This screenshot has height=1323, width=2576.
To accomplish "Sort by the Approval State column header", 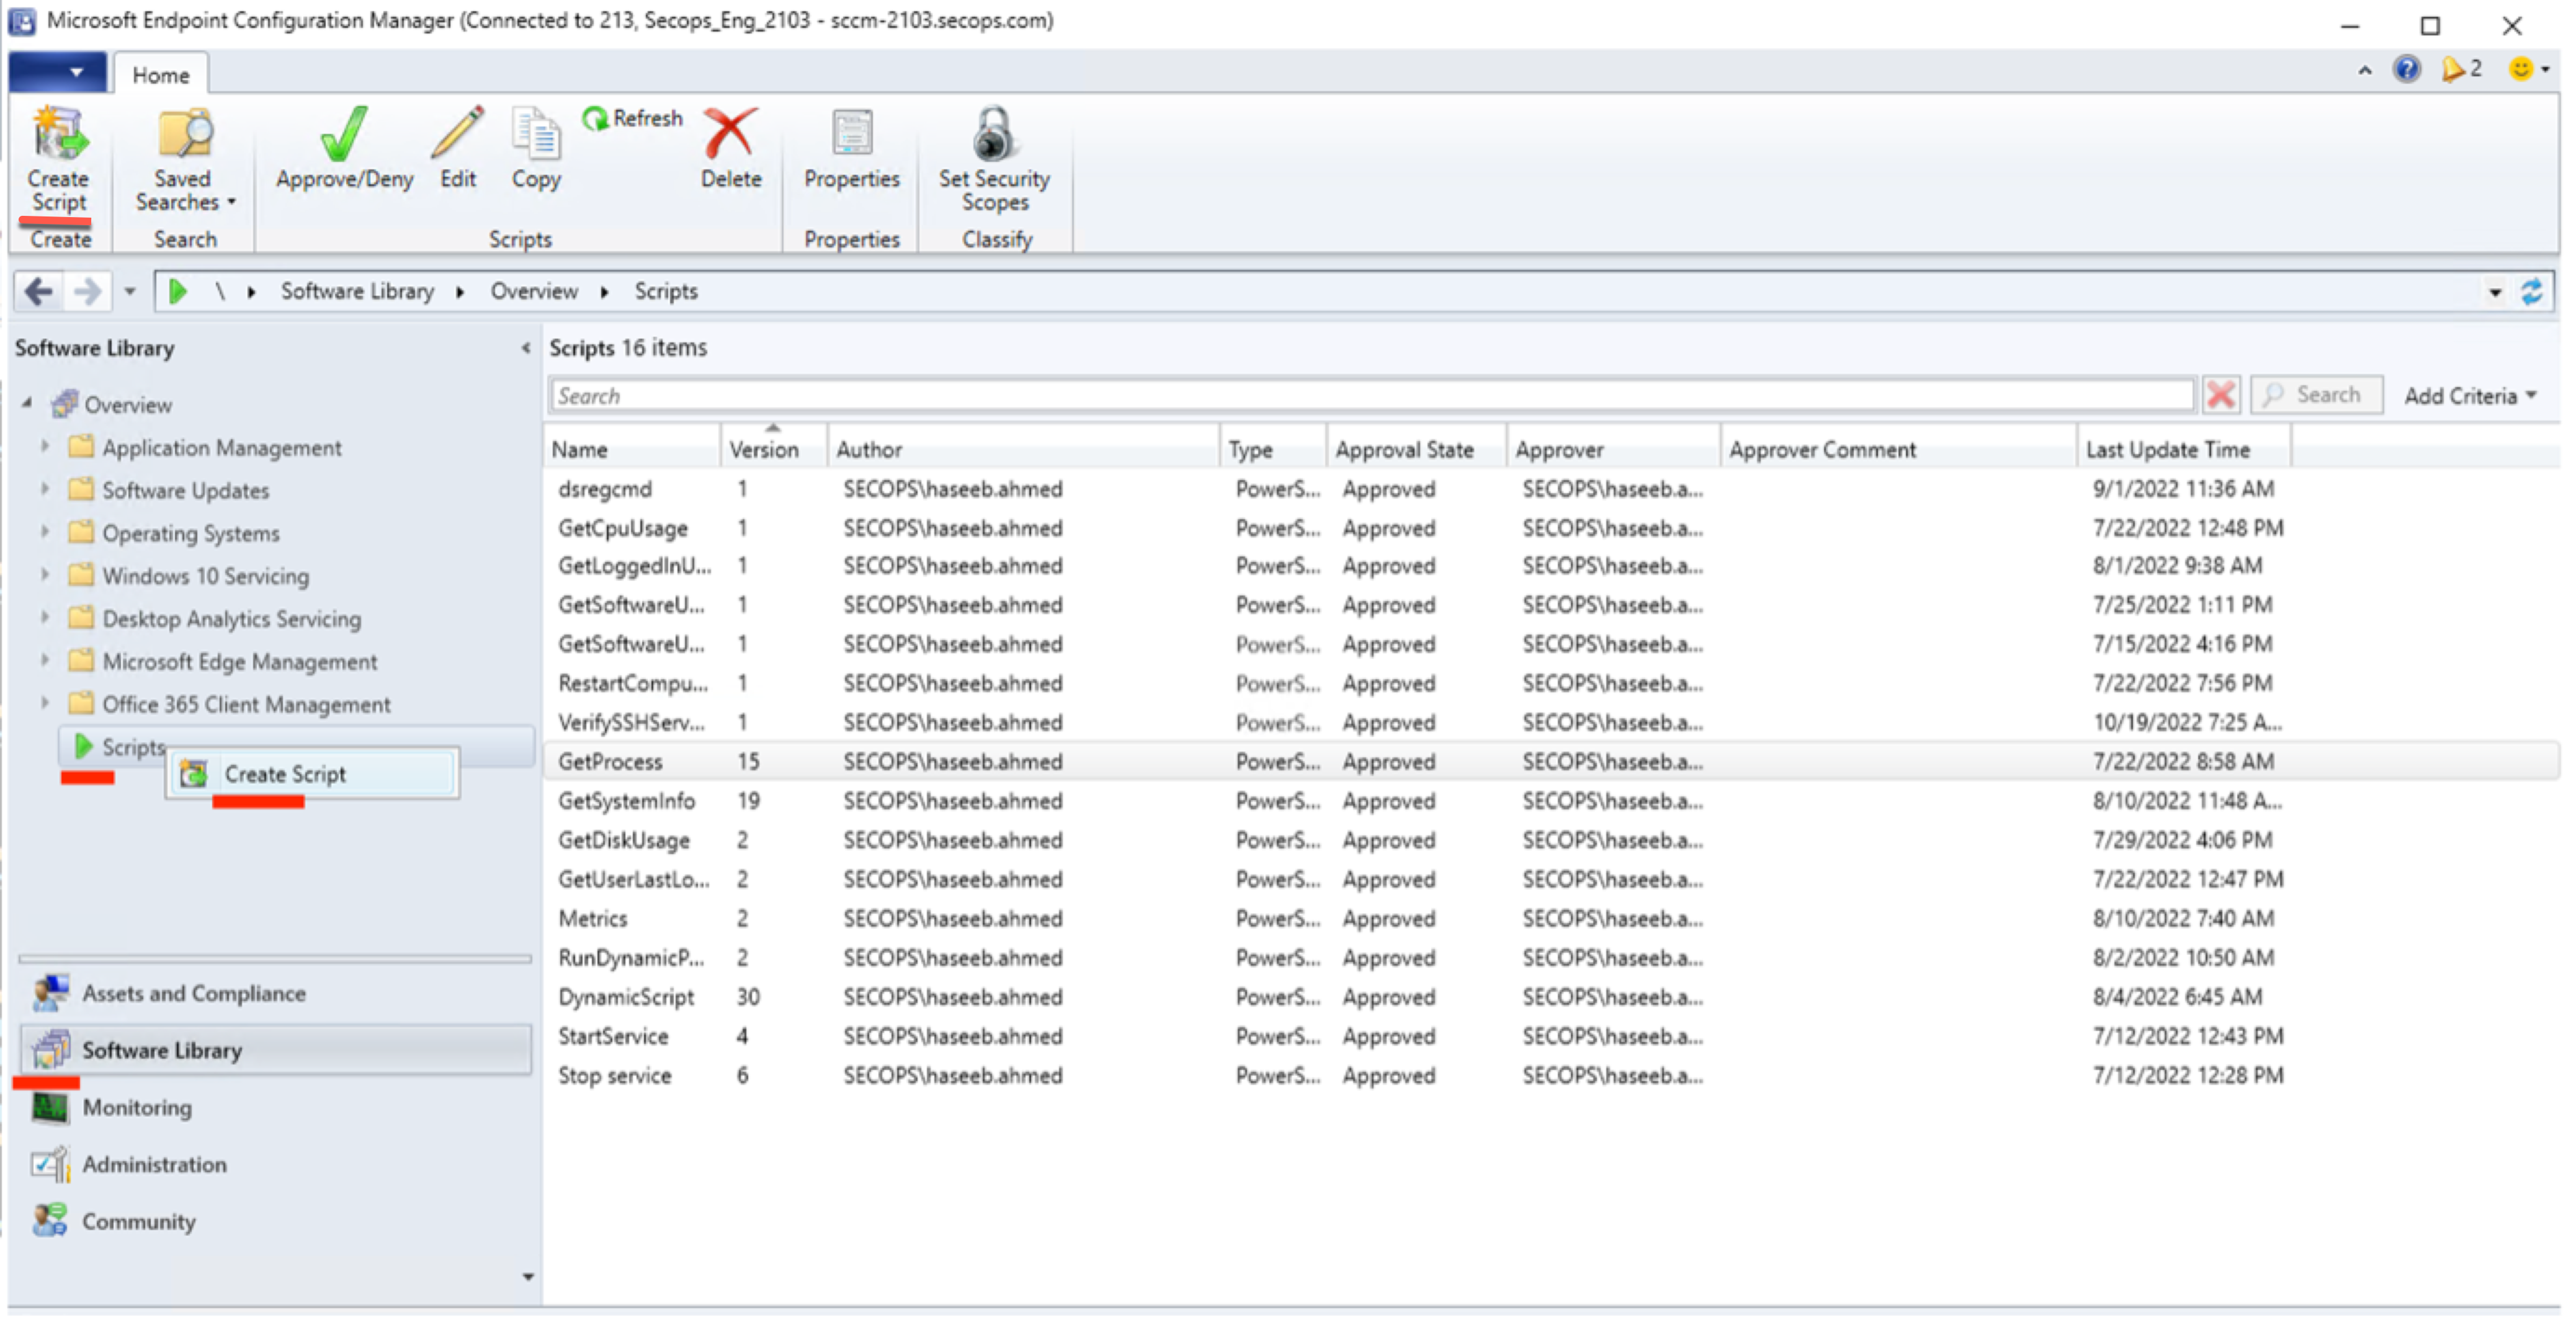I will coord(1416,450).
